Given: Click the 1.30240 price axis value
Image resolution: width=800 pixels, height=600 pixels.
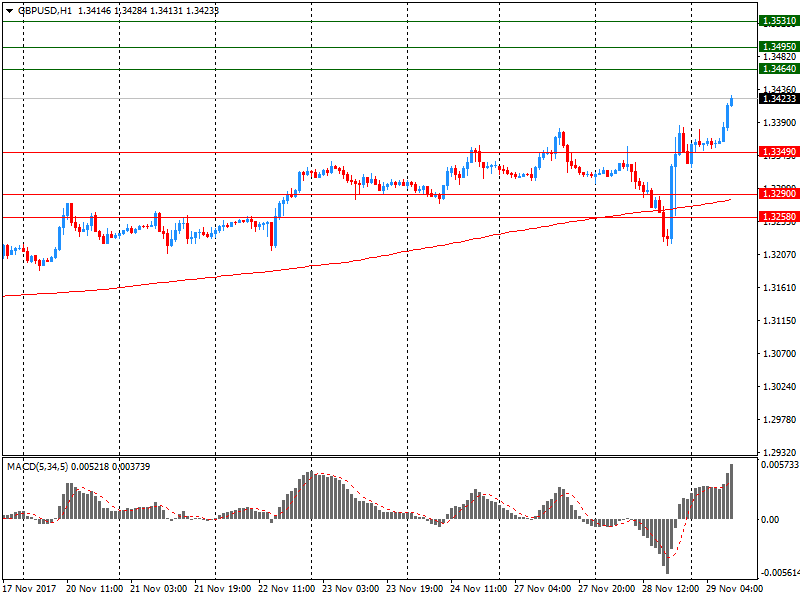Looking at the screenshot, I should click(779, 387).
